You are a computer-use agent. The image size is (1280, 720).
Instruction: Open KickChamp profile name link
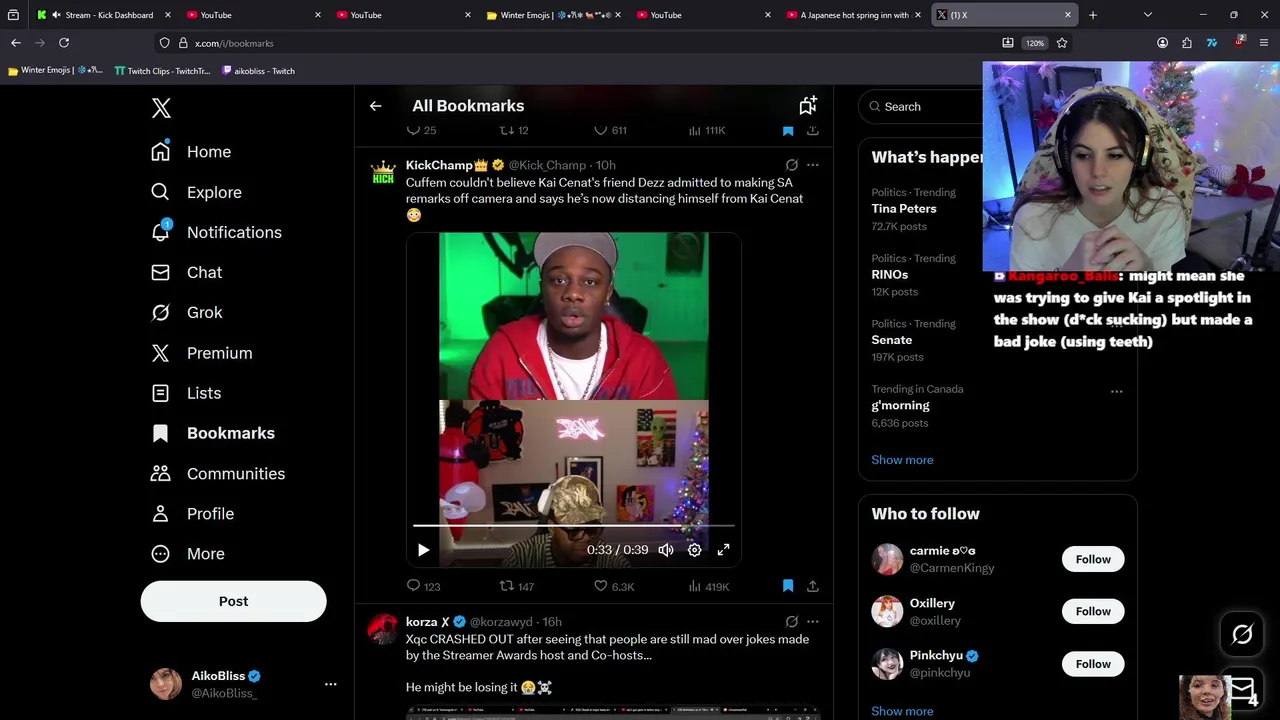pyautogui.click(x=446, y=165)
